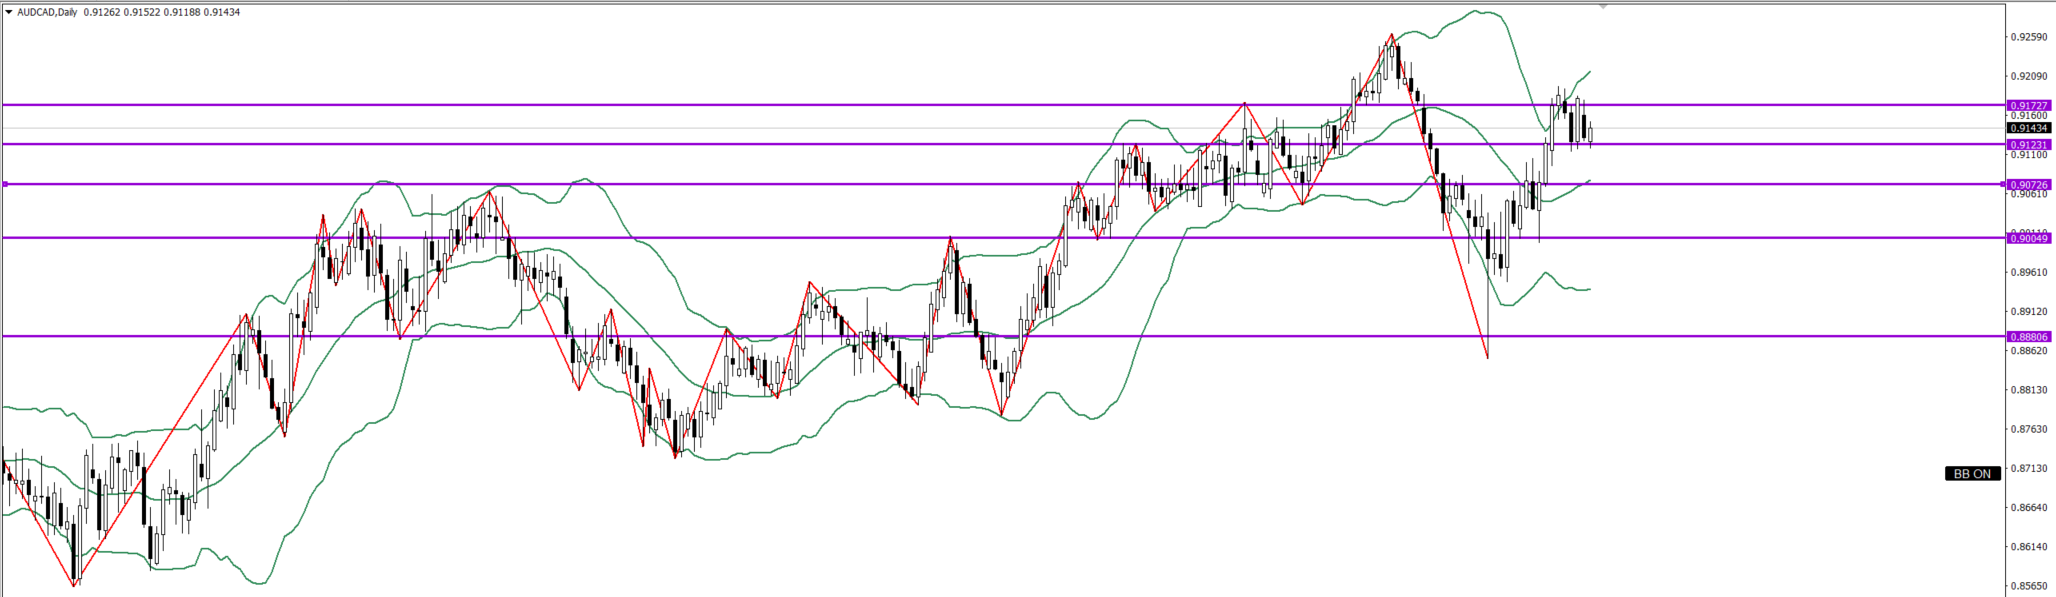
Task: Select left square handle of 0.90726 line
Action: [5, 184]
